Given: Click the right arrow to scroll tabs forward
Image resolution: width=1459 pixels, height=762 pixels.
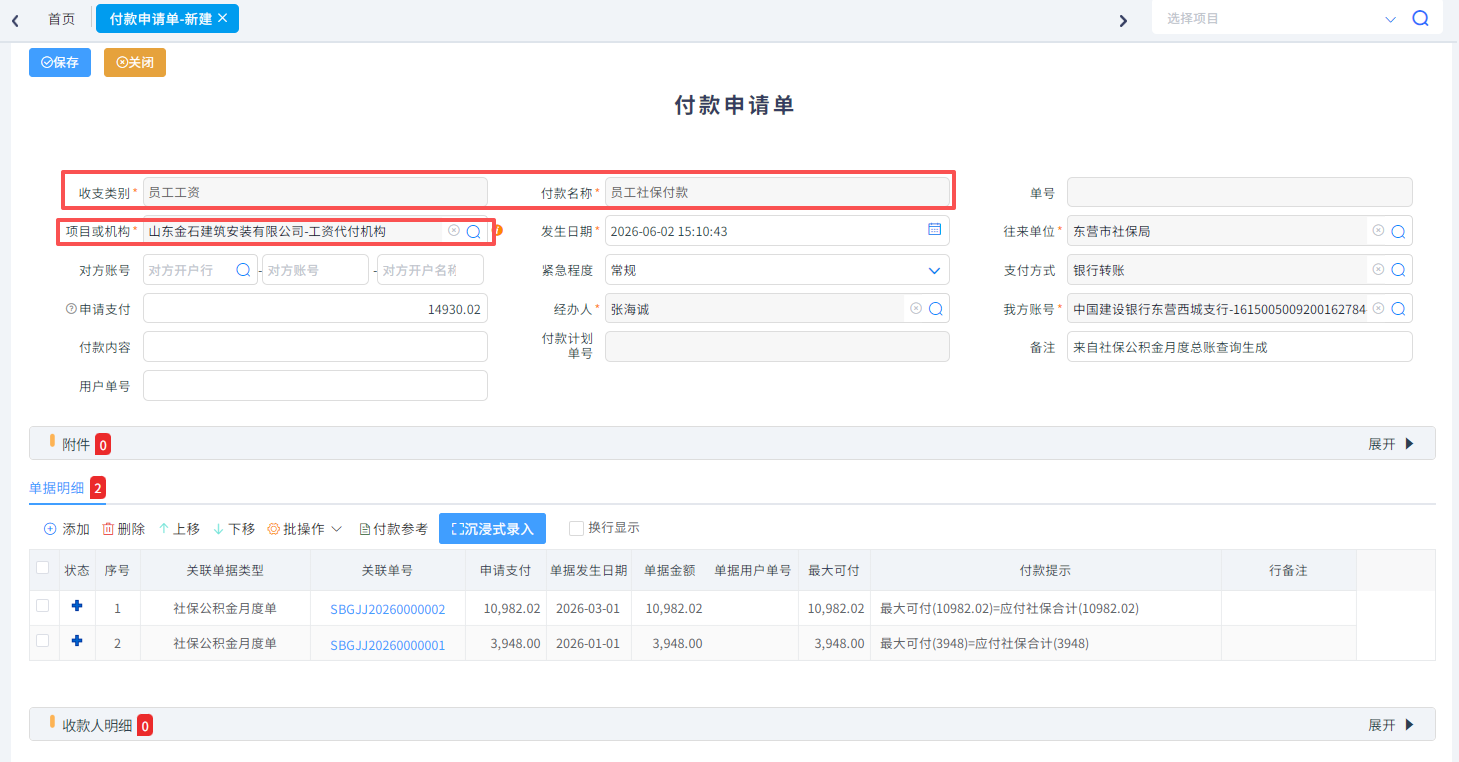Looking at the screenshot, I should click(x=1123, y=20).
